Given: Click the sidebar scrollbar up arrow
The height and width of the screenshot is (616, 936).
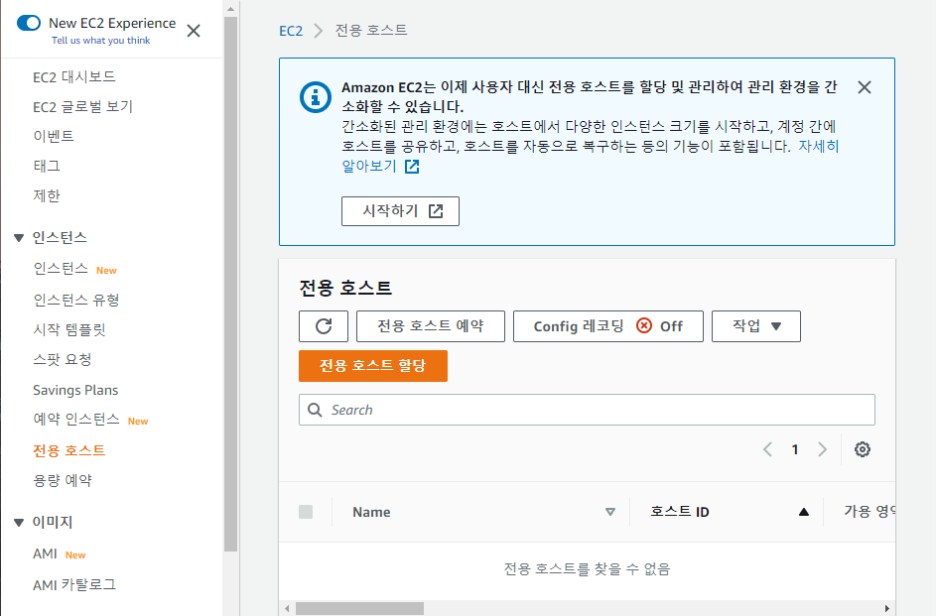Looking at the screenshot, I should pos(231,8).
